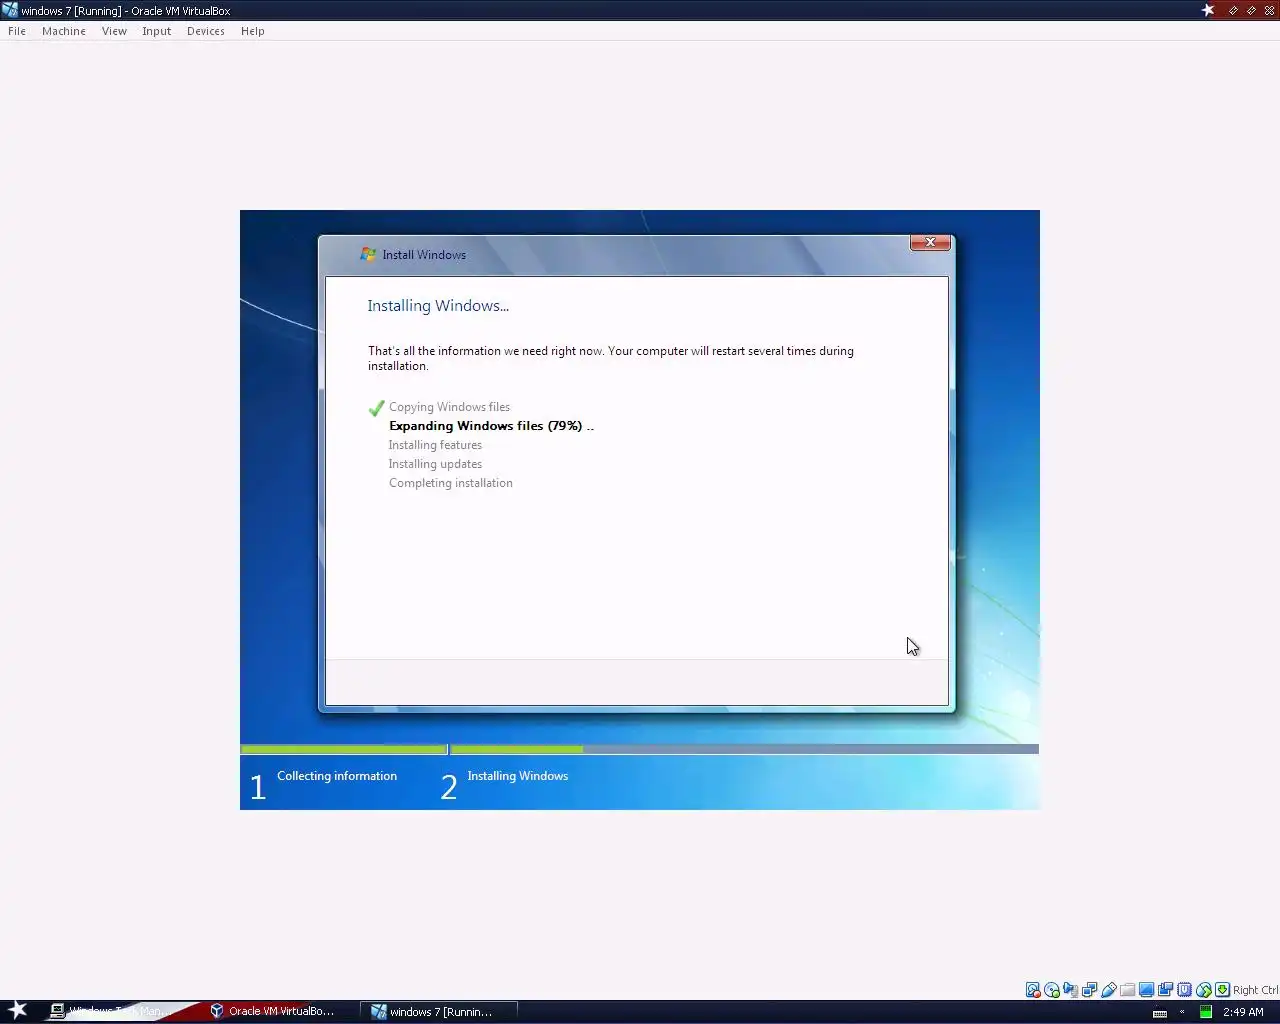1280x1024 pixels.
Task: Open the Machine menu
Action: click(64, 31)
